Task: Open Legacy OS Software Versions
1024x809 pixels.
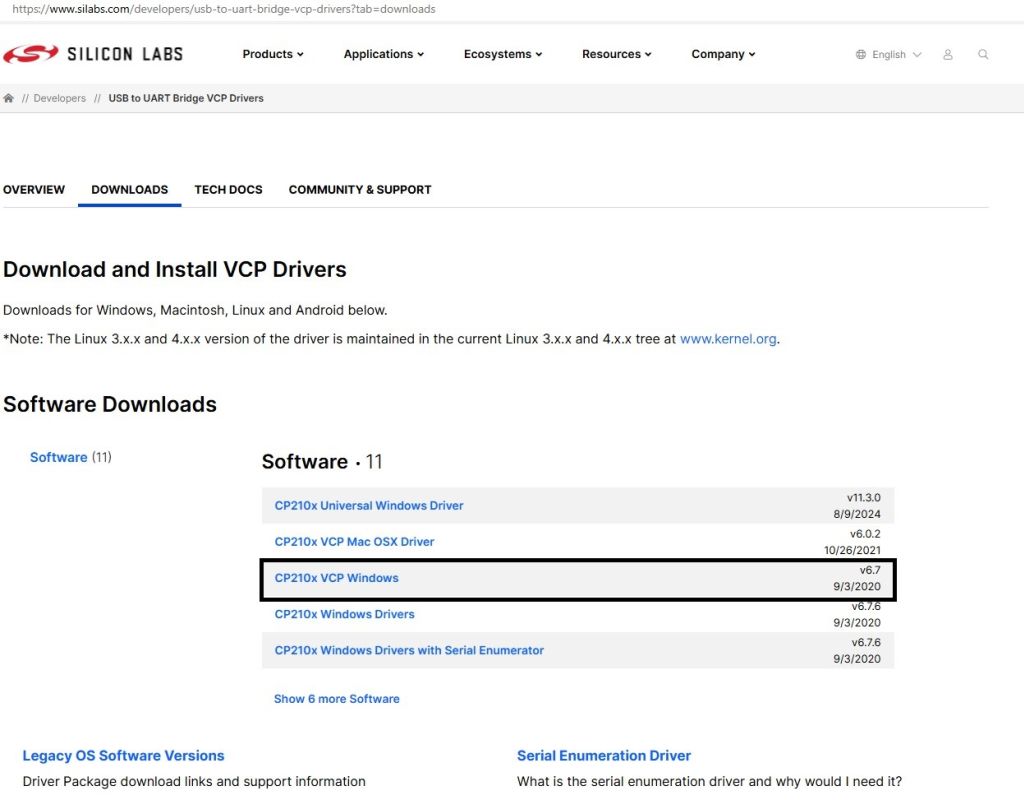Action: coord(123,755)
